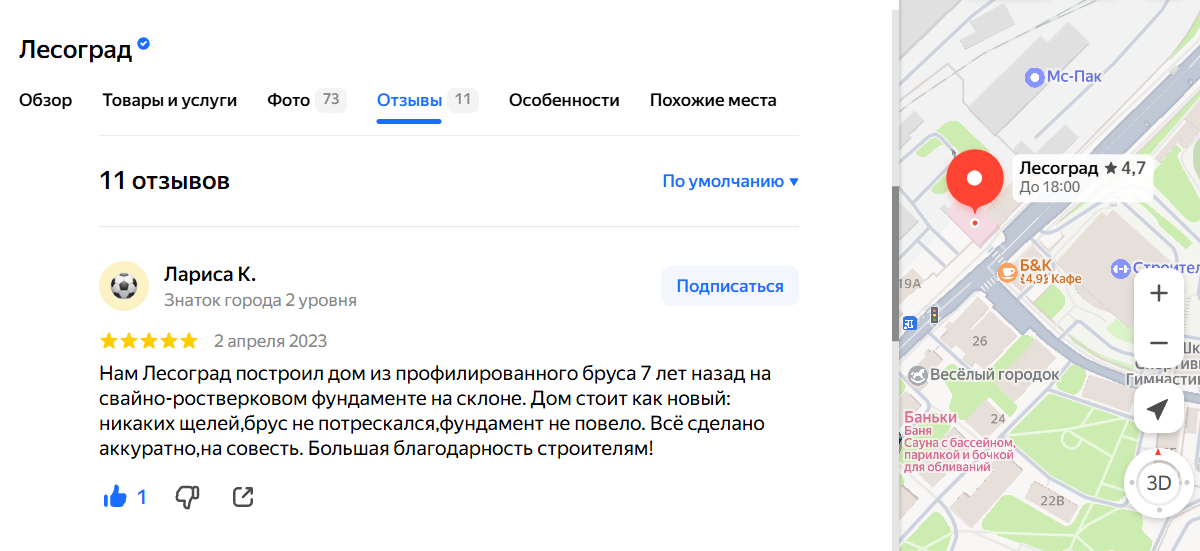
Task: Go to Похожие места tab
Action: (713, 100)
